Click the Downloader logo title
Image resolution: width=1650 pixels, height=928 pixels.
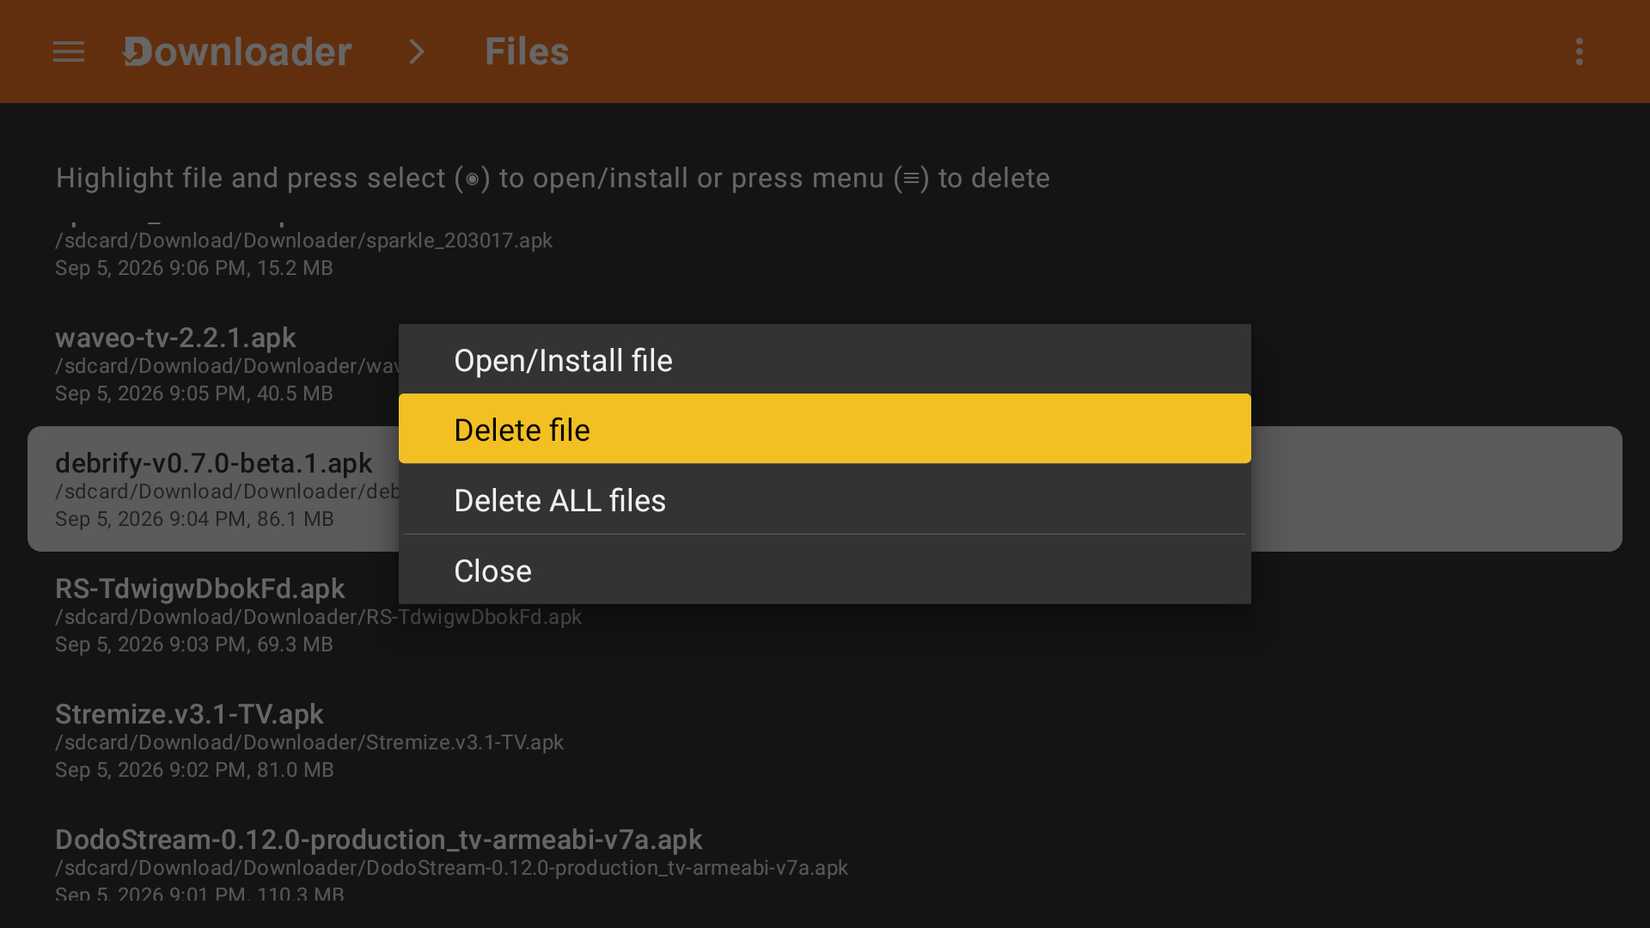[237, 52]
